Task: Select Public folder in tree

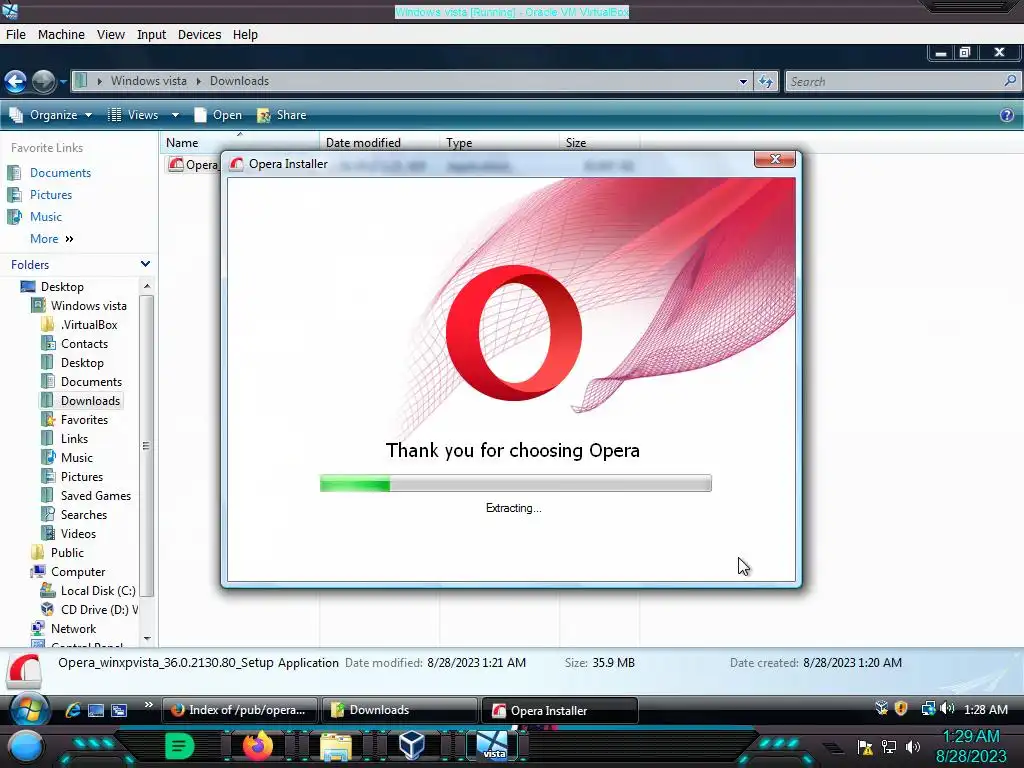Action: (67, 552)
